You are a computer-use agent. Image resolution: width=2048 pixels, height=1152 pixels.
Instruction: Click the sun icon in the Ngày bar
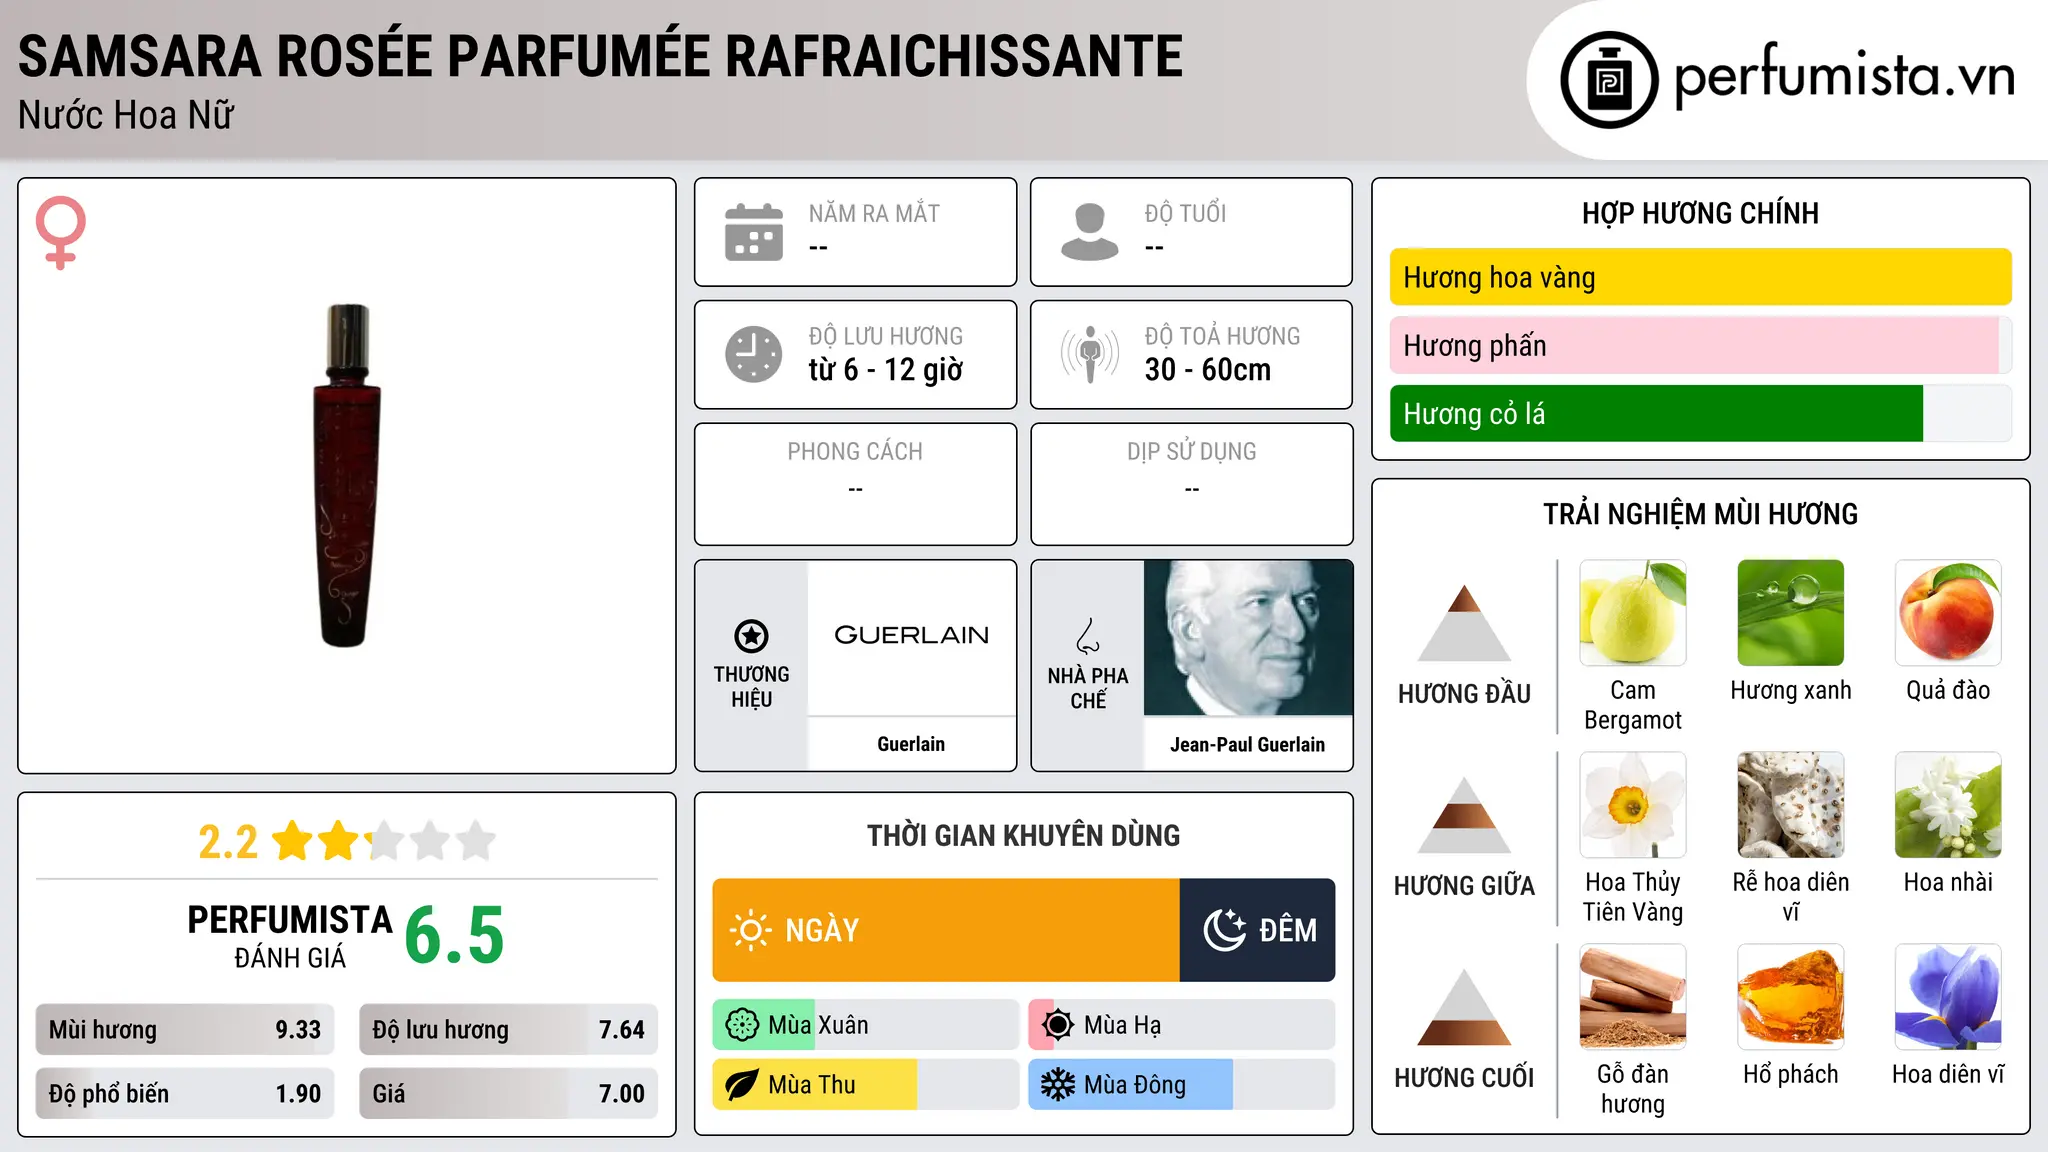pyautogui.click(x=750, y=930)
